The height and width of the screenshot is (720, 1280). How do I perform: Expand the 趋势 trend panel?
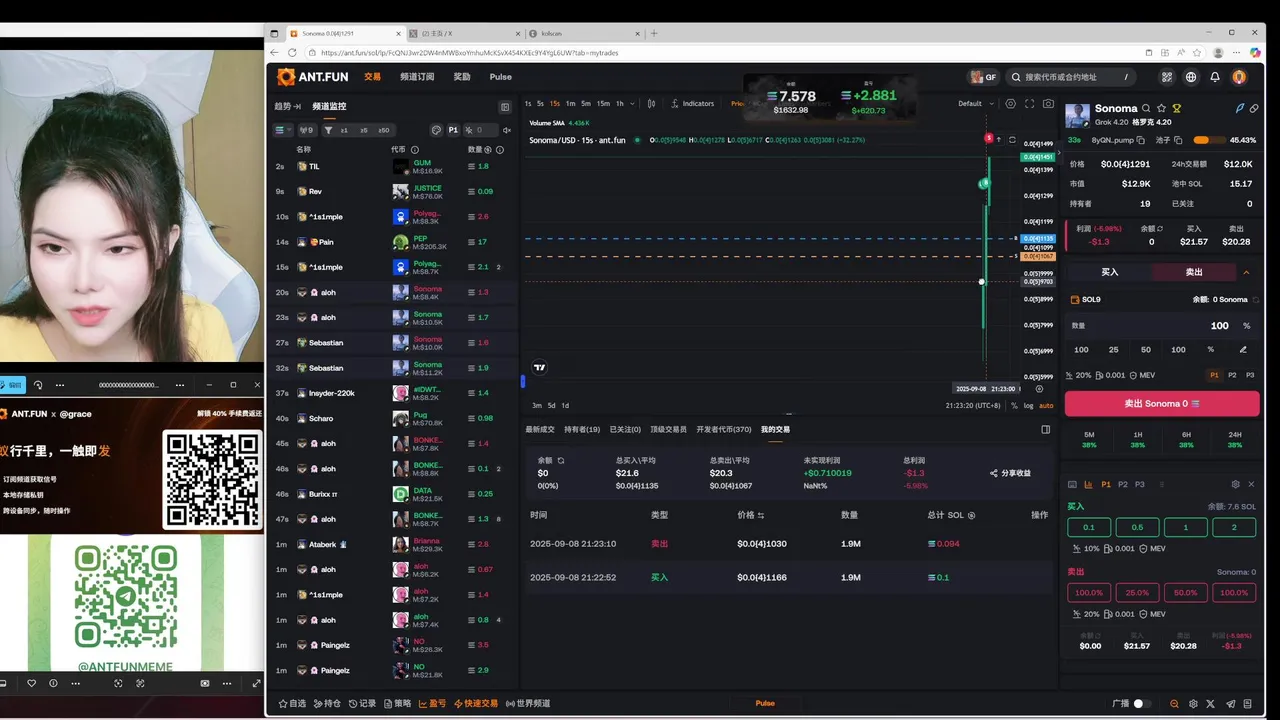pos(287,106)
